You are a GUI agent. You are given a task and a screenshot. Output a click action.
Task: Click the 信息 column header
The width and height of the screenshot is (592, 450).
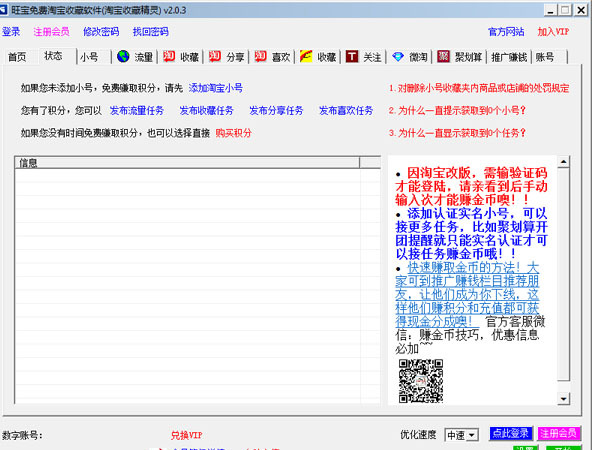[187, 163]
